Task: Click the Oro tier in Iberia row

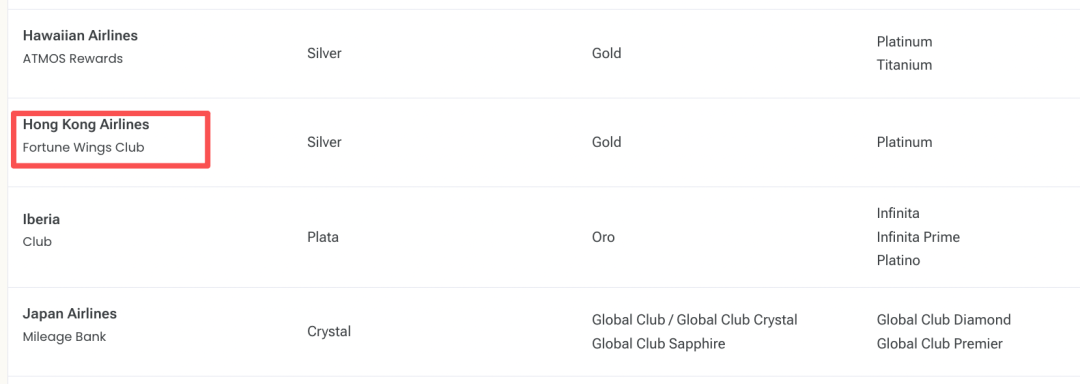Action: pos(603,237)
